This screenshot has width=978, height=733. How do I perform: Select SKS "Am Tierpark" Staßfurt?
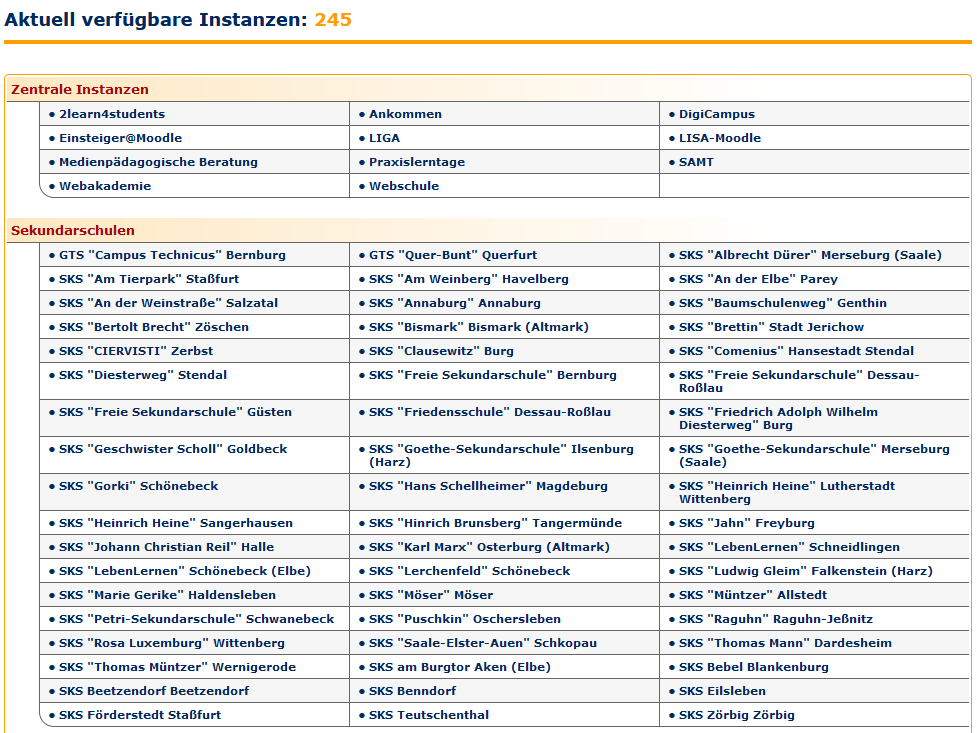148,279
